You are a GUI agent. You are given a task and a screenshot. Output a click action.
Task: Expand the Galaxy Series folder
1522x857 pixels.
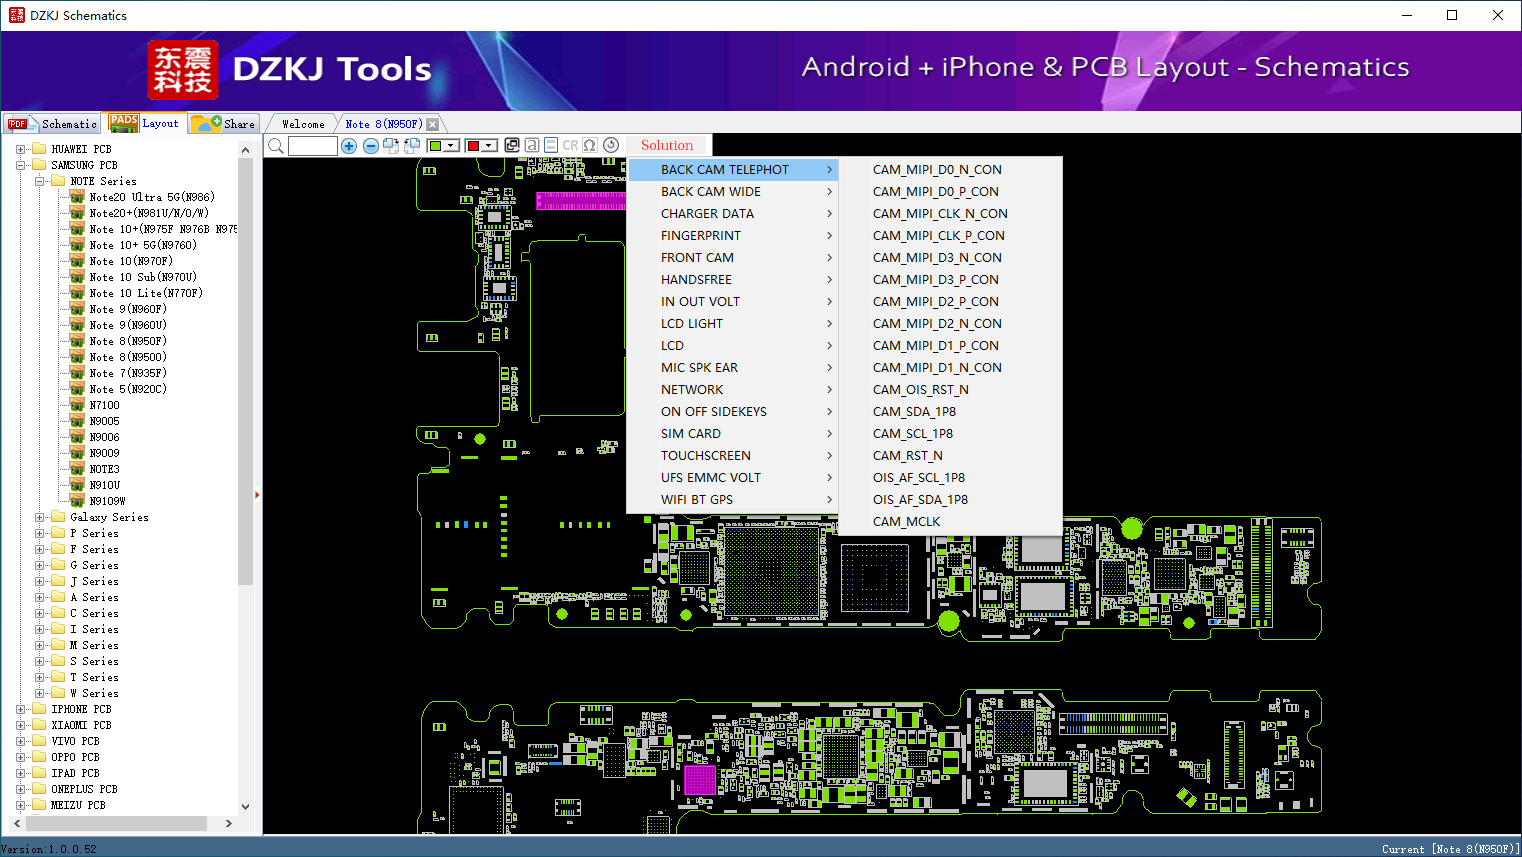40,517
